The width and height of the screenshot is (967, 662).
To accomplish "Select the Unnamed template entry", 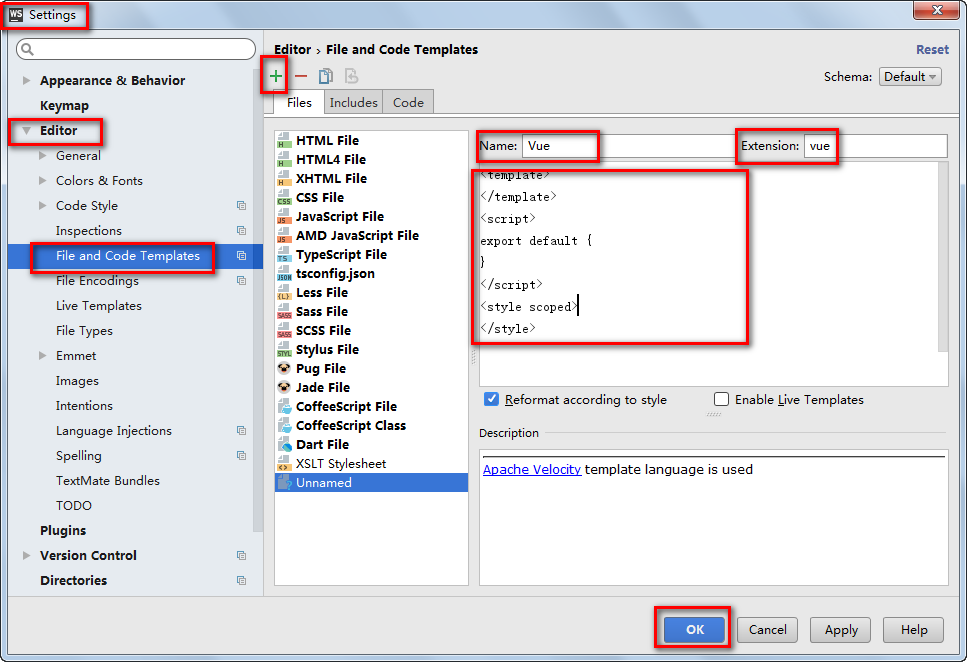I will (371, 482).
